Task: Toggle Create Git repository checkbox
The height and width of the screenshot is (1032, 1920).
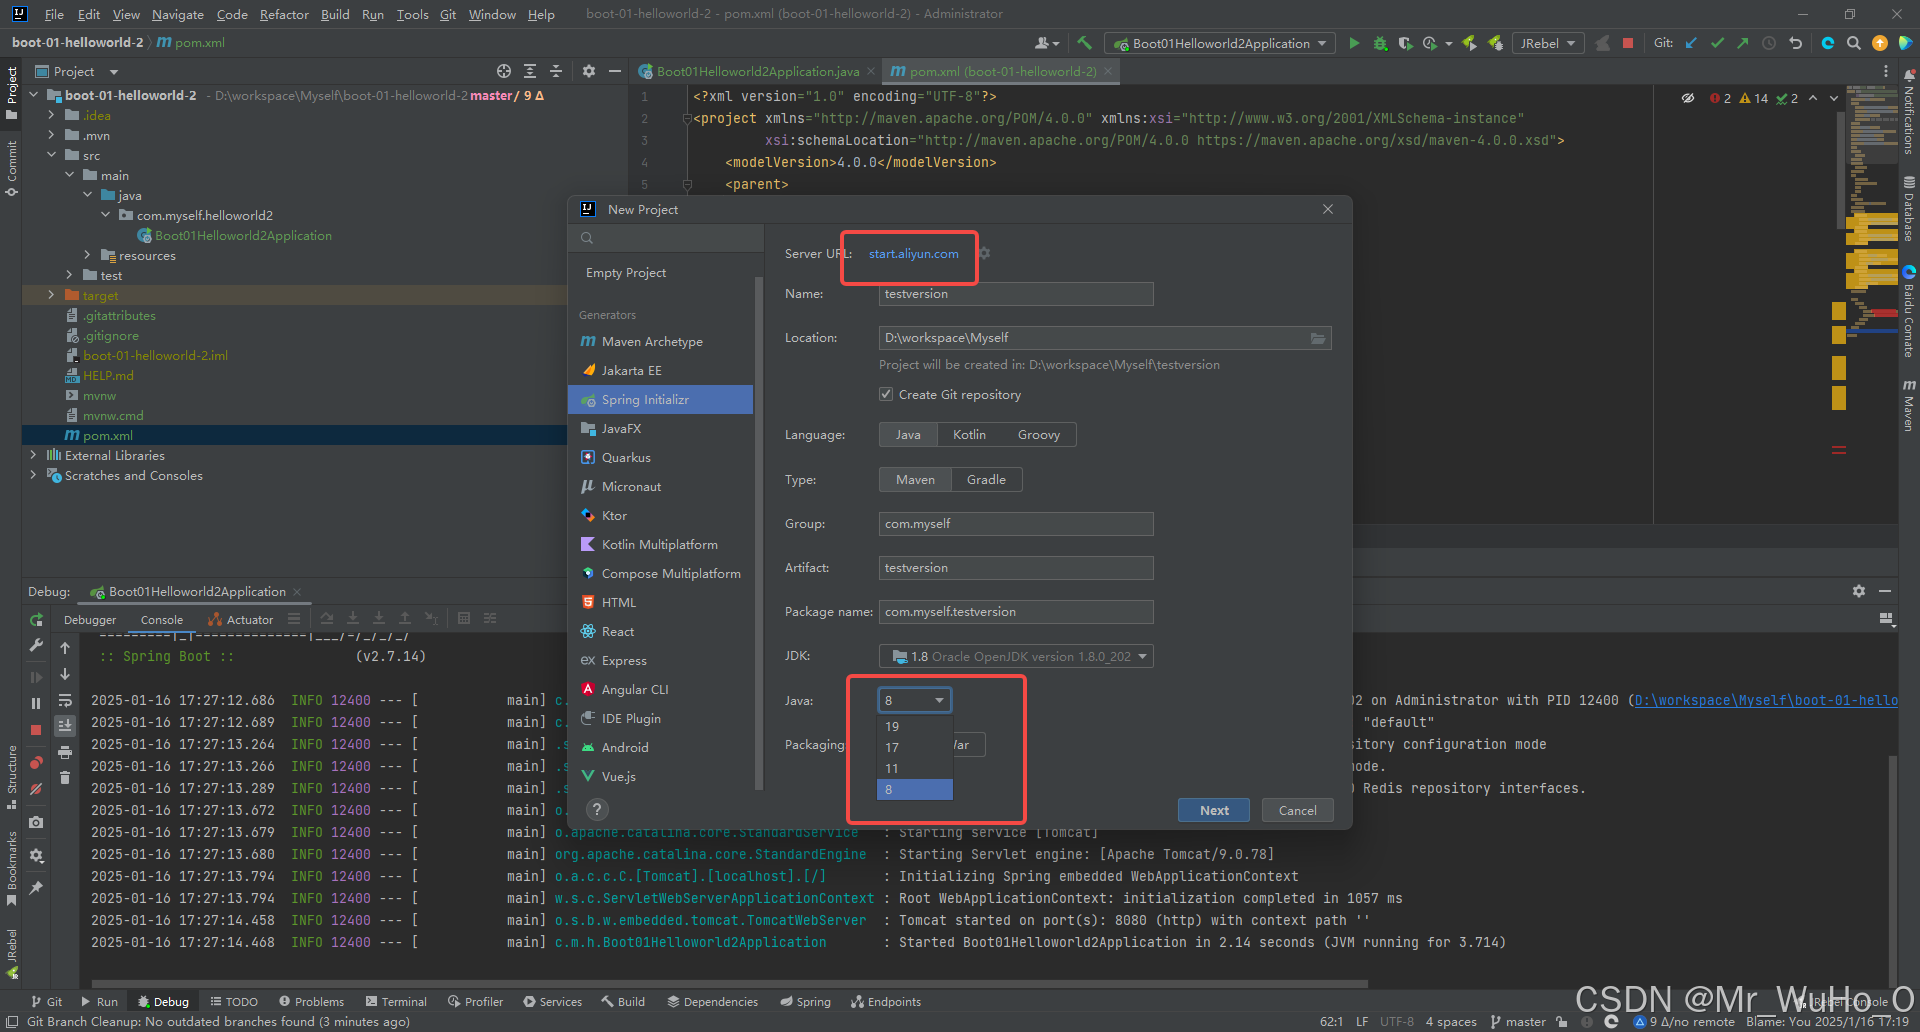Action: click(886, 394)
